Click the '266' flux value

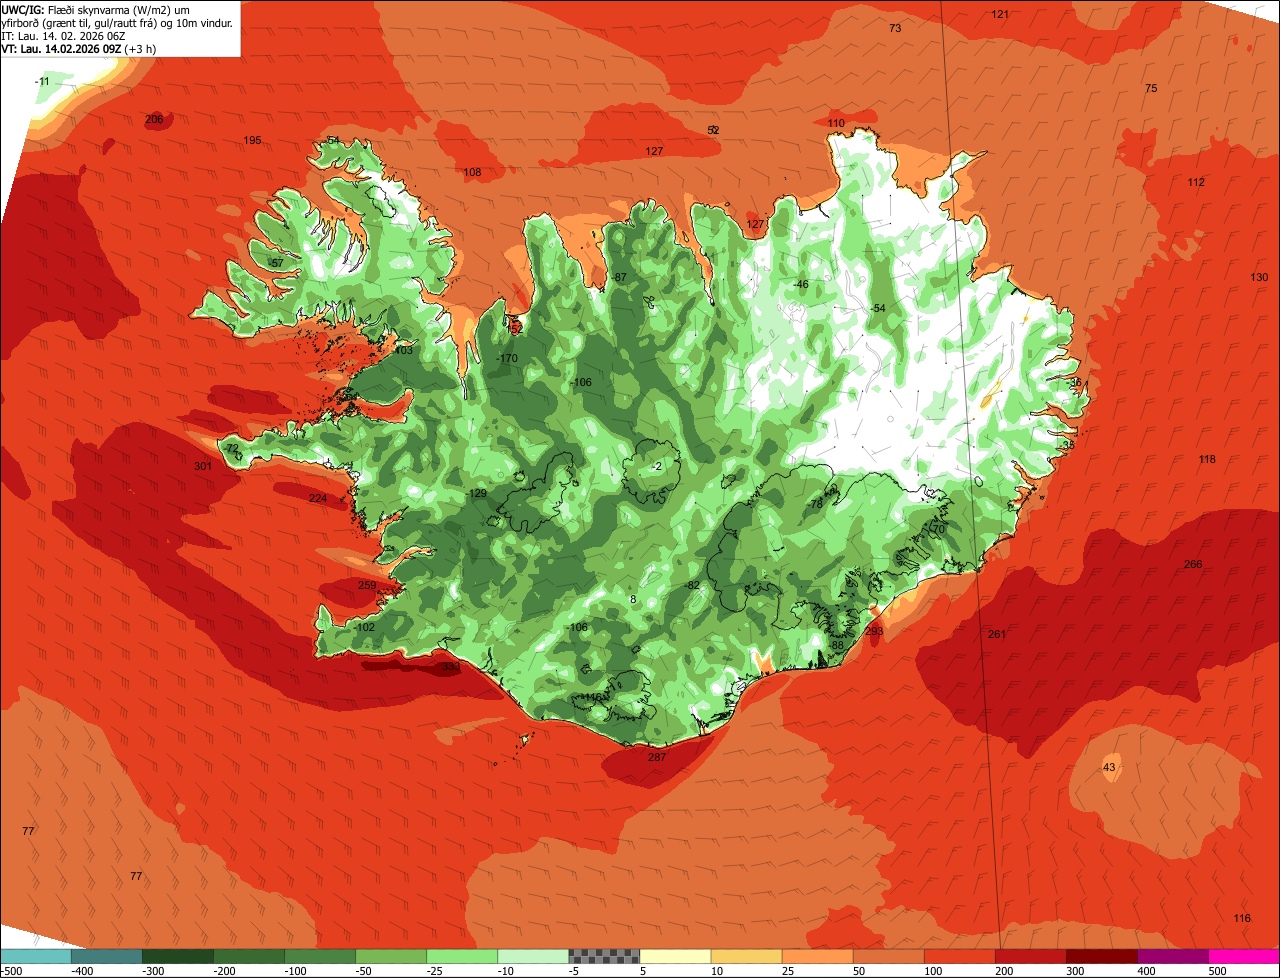coord(1193,564)
